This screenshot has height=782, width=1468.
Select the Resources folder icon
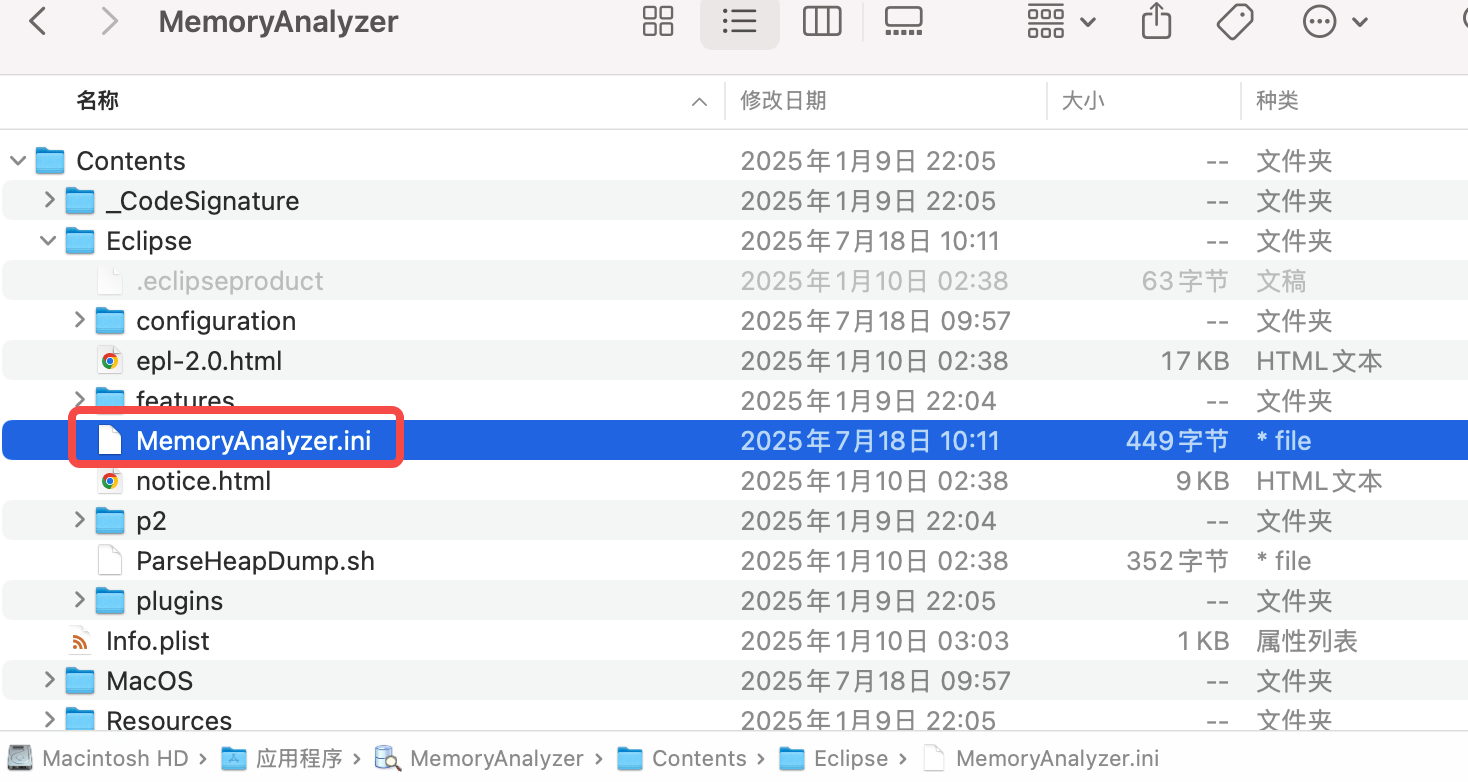[x=80, y=721]
